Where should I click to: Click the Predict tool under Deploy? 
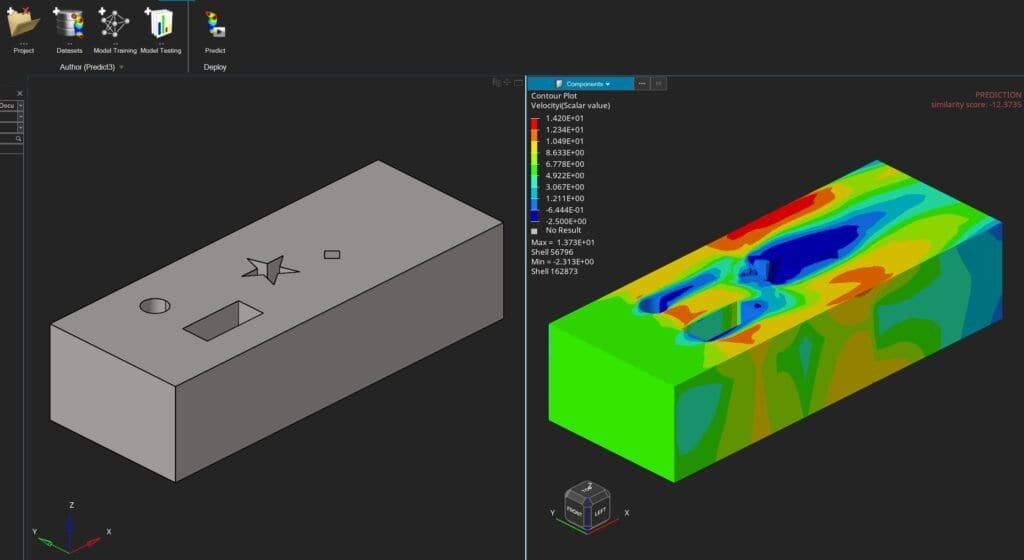click(215, 30)
